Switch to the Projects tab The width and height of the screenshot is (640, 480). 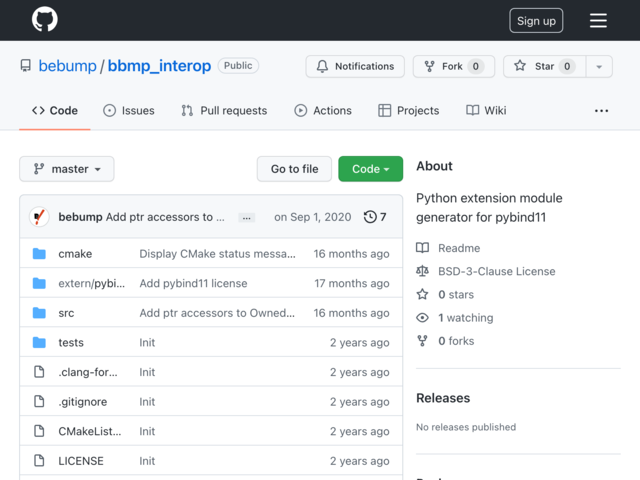click(409, 111)
